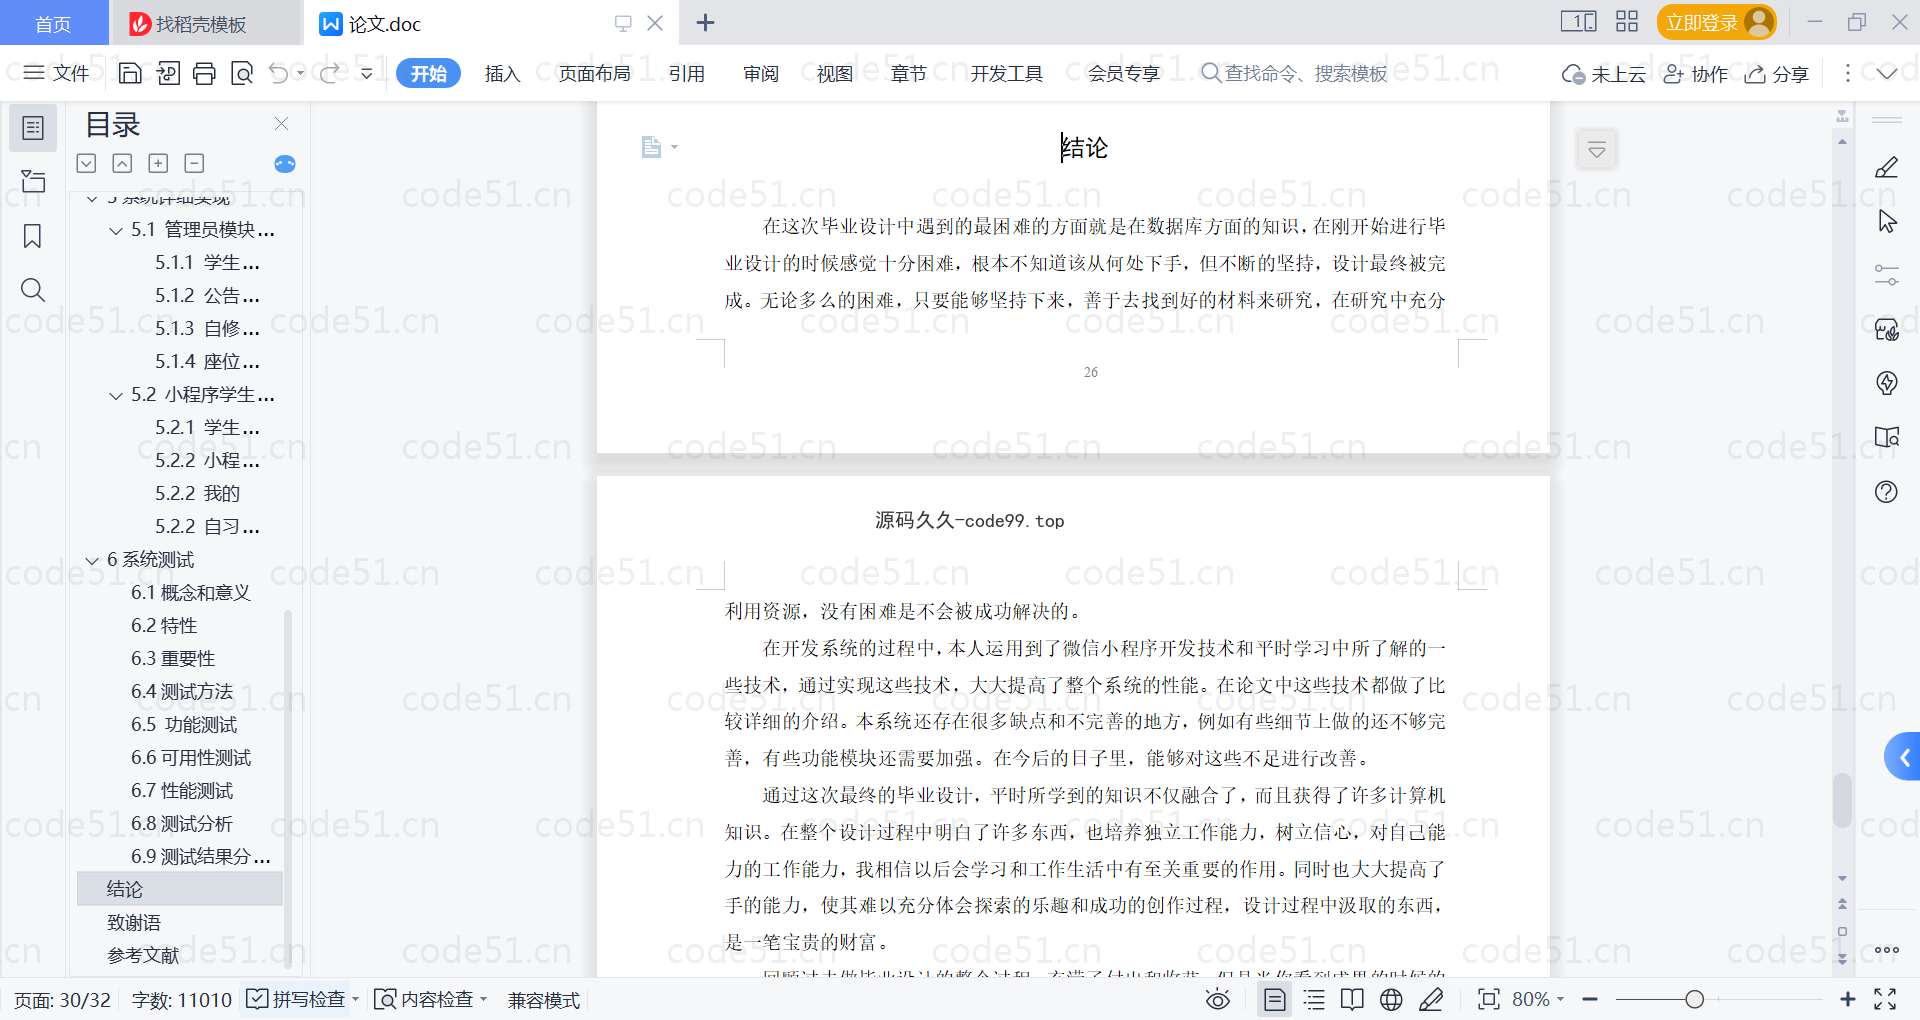This screenshot has height=1020, width=1920.
Task: Toggle eye protection mode icon
Action: pyautogui.click(x=1218, y=1000)
